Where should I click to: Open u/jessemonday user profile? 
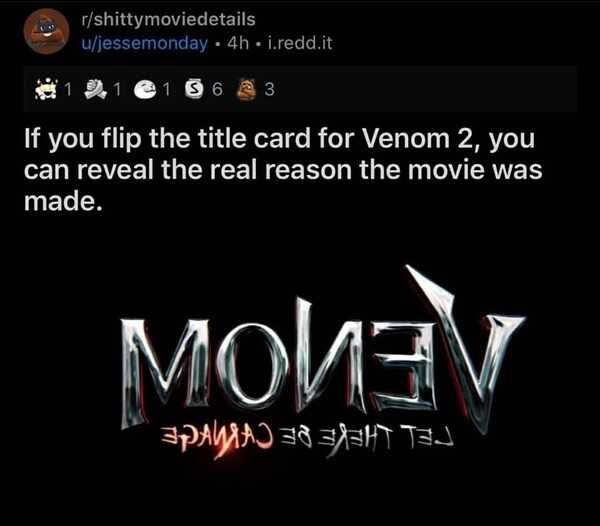pos(144,43)
